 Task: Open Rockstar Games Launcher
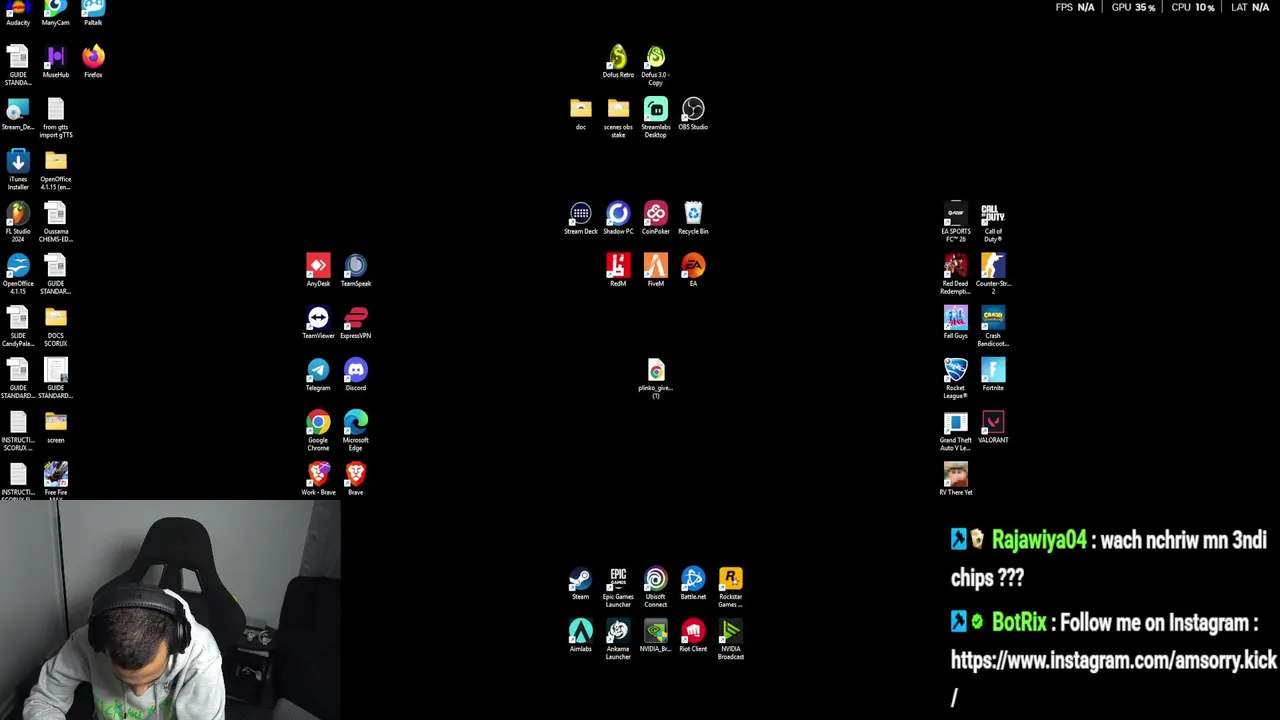tap(731, 588)
